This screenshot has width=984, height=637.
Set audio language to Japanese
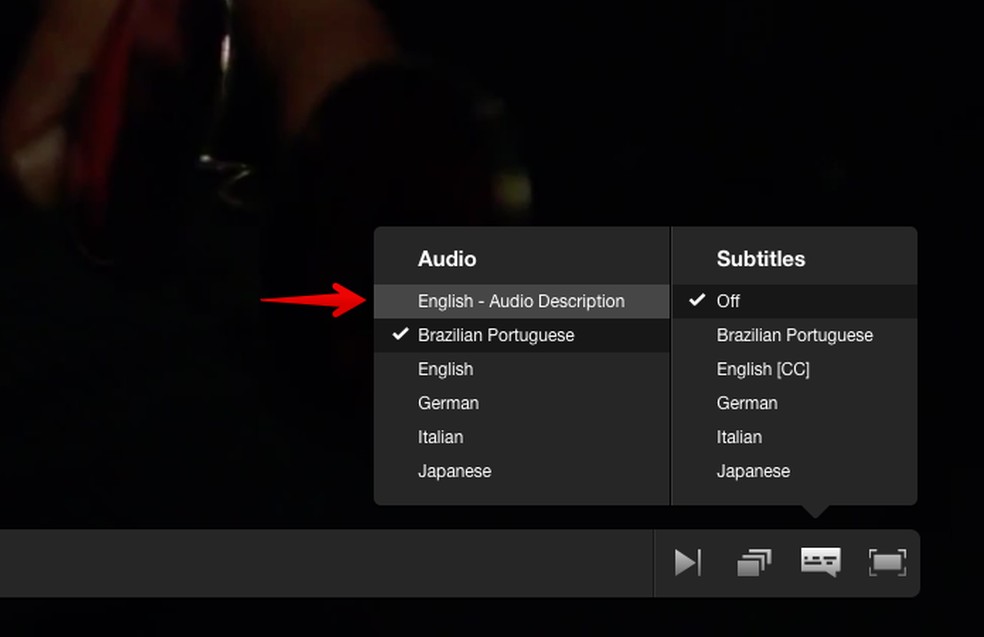click(521, 471)
